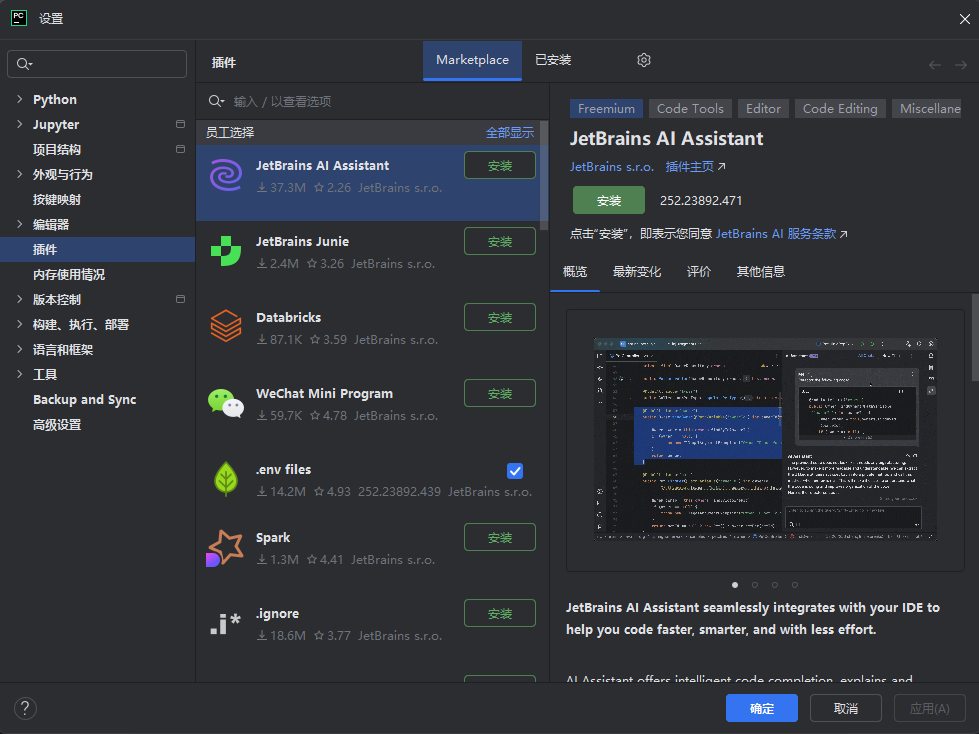Expand the 编辑器 node
The height and width of the screenshot is (734, 979).
pyautogui.click(x=19, y=224)
